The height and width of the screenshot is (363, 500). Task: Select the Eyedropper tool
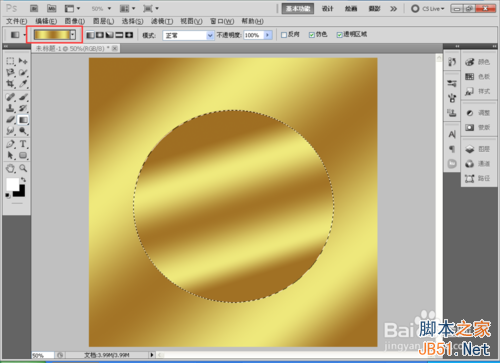[x=23, y=84]
